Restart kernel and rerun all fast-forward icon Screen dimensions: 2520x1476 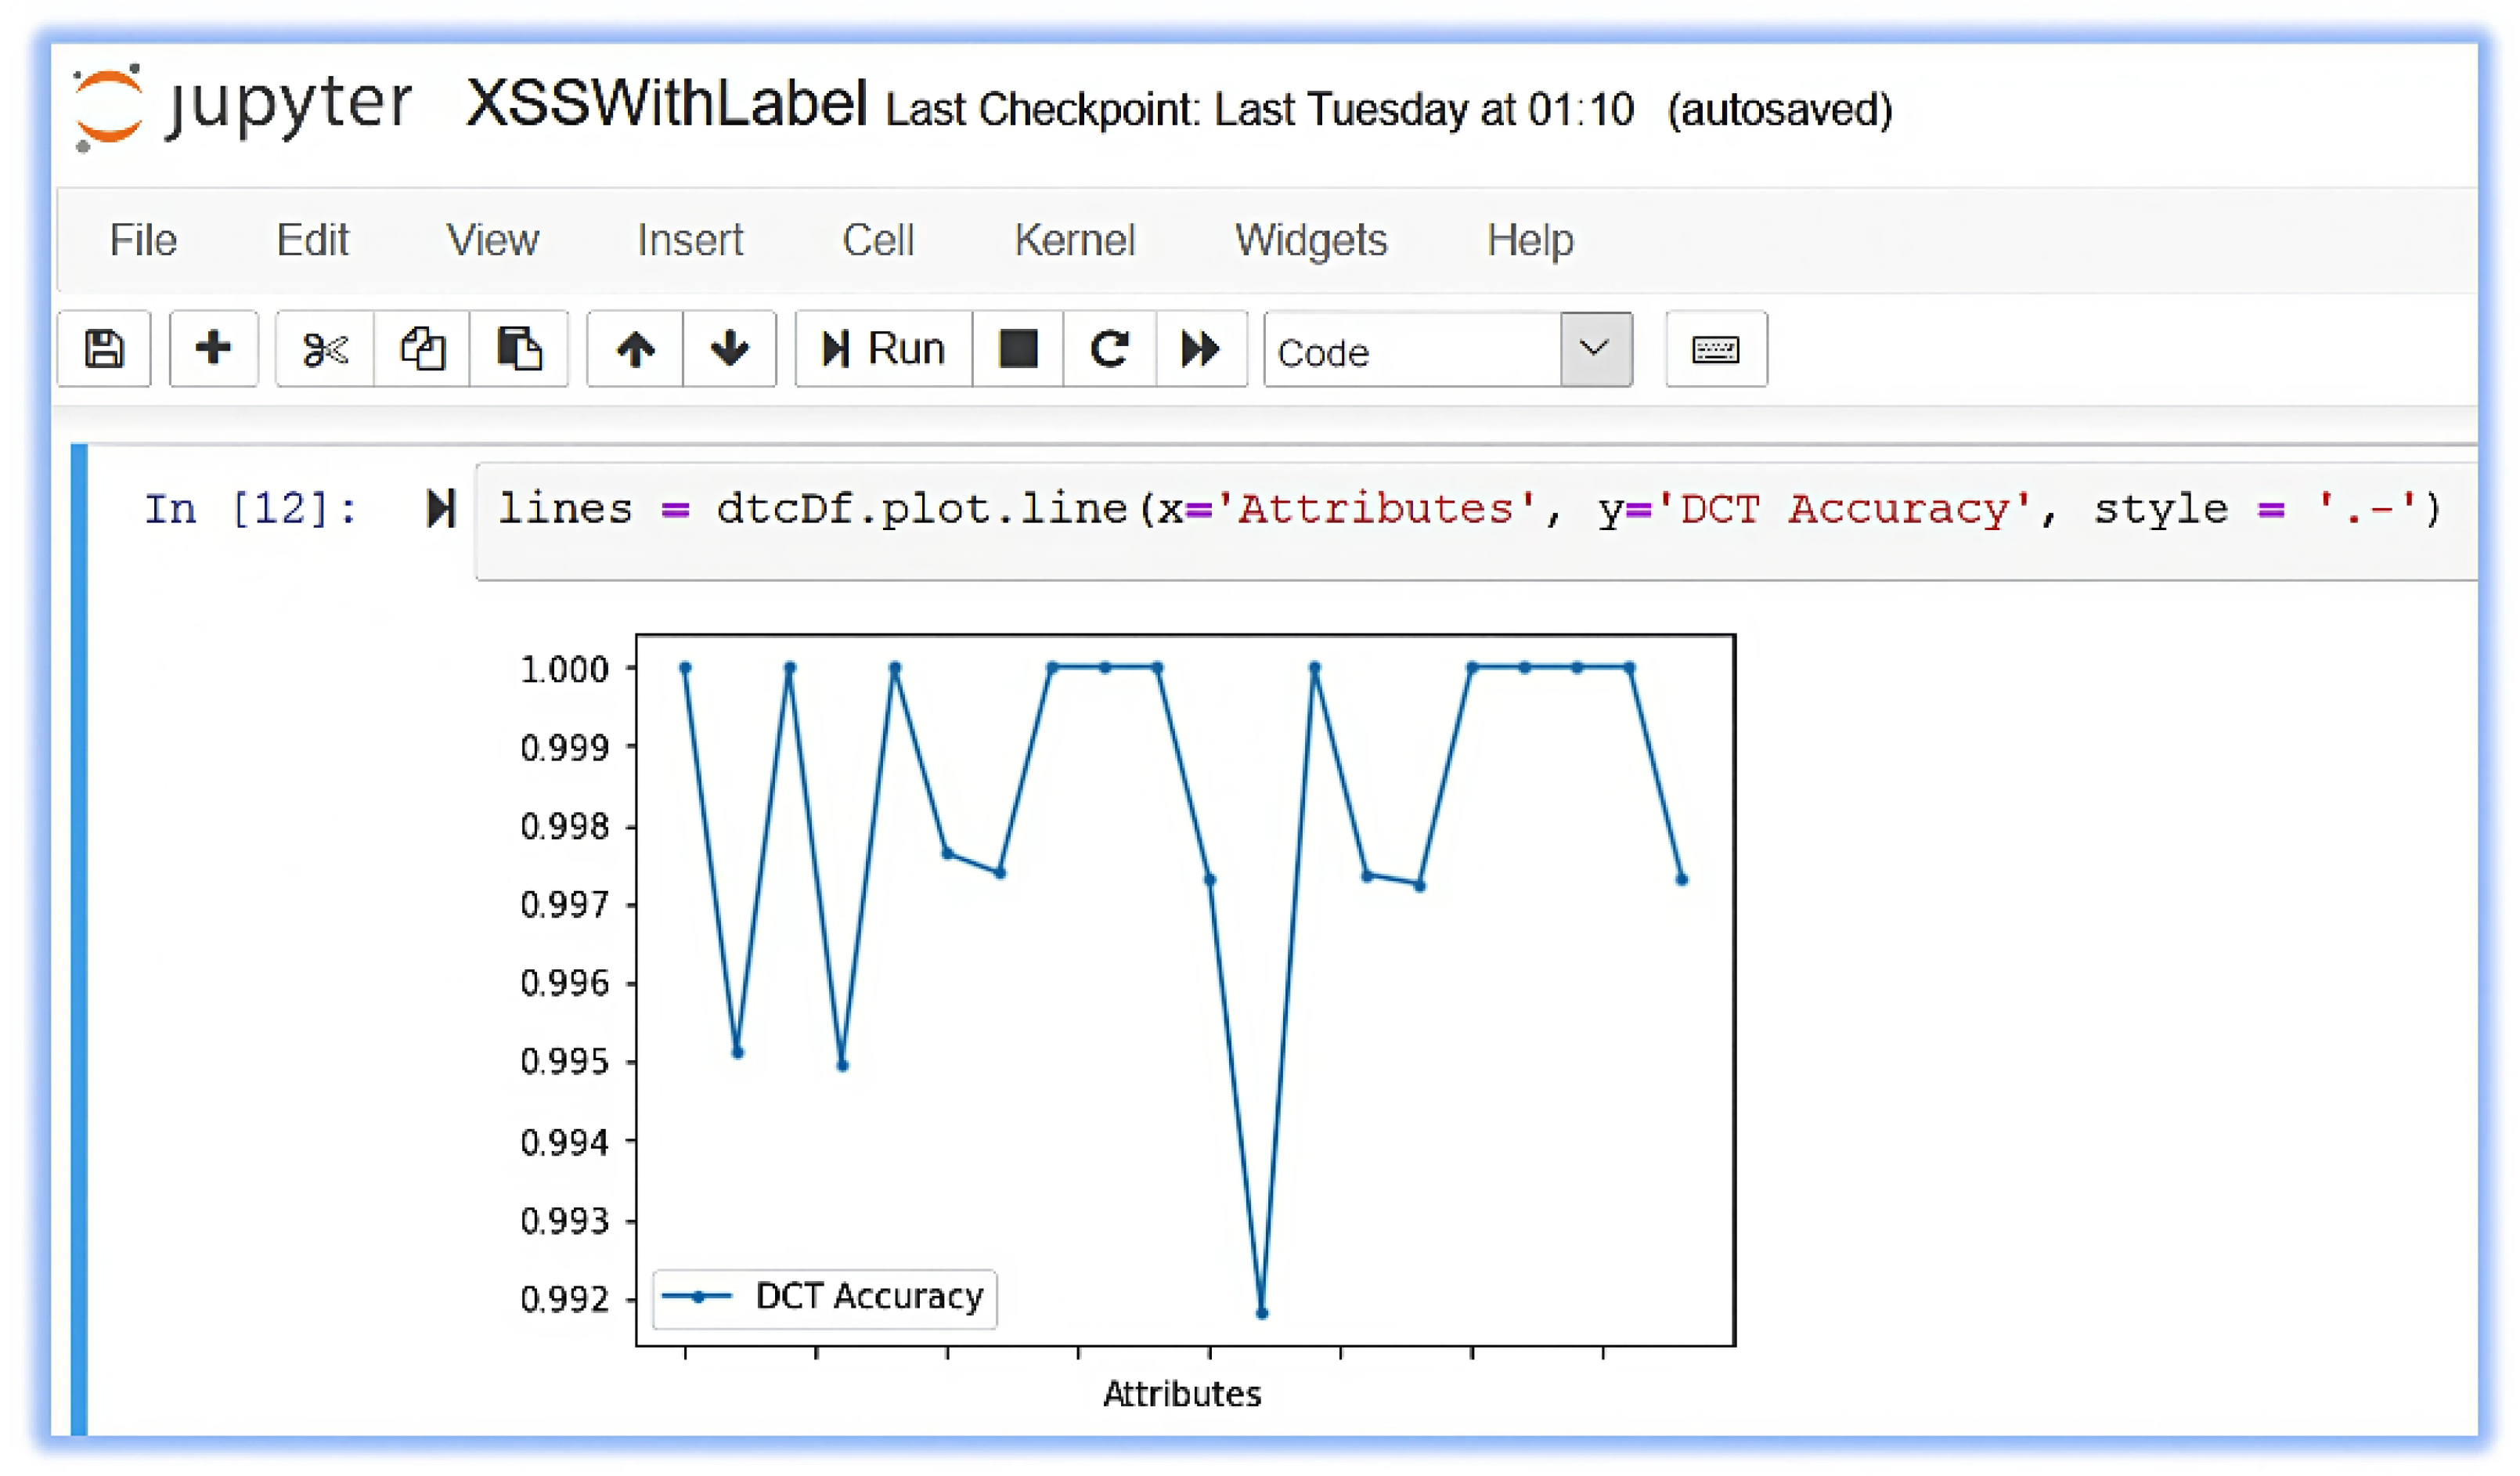coord(1201,349)
